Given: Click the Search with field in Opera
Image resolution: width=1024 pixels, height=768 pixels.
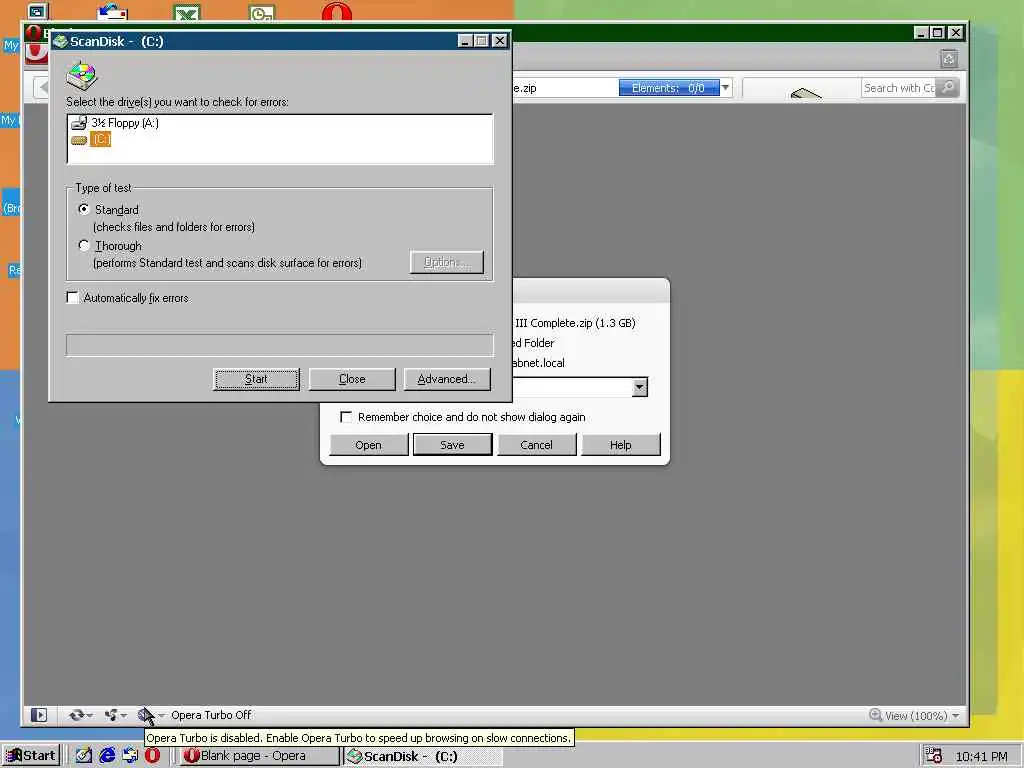Looking at the screenshot, I should [x=899, y=88].
